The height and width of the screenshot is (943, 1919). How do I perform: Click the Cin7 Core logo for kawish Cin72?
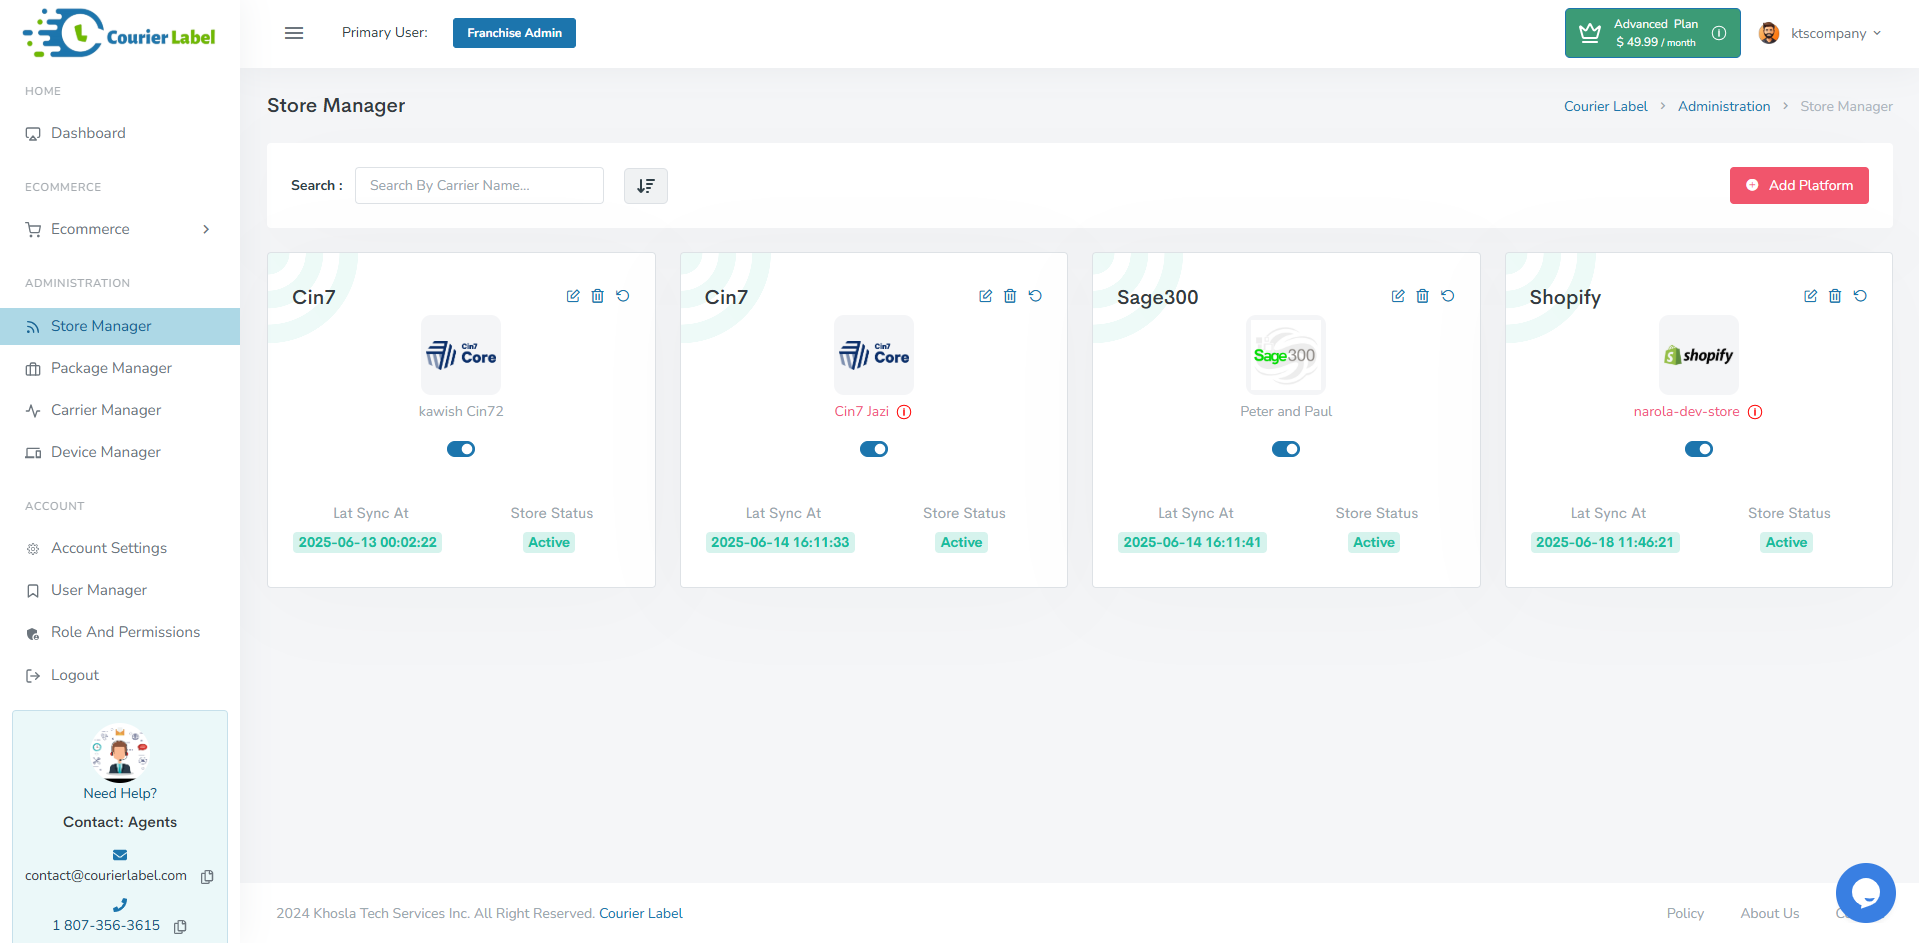tap(461, 355)
